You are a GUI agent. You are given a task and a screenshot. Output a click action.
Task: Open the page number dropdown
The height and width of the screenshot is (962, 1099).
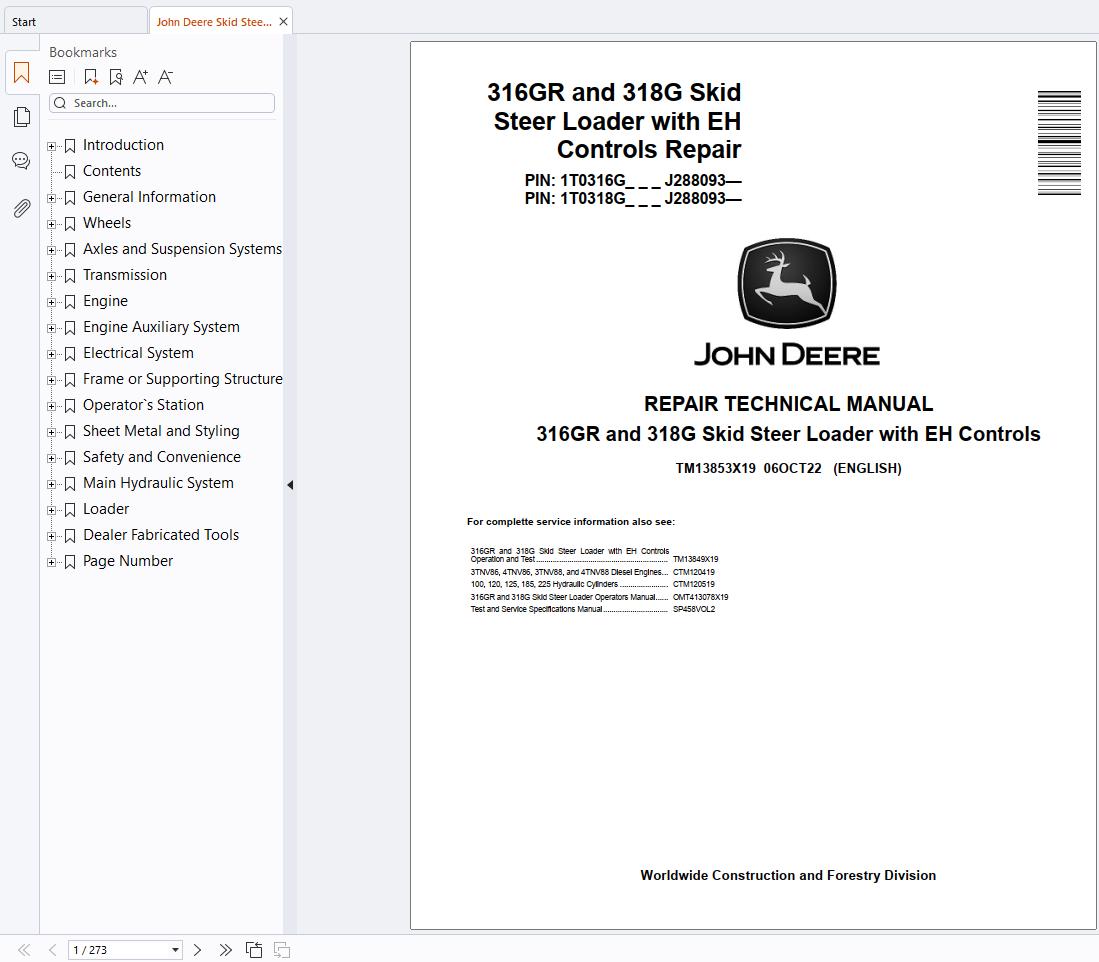point(175,950)
